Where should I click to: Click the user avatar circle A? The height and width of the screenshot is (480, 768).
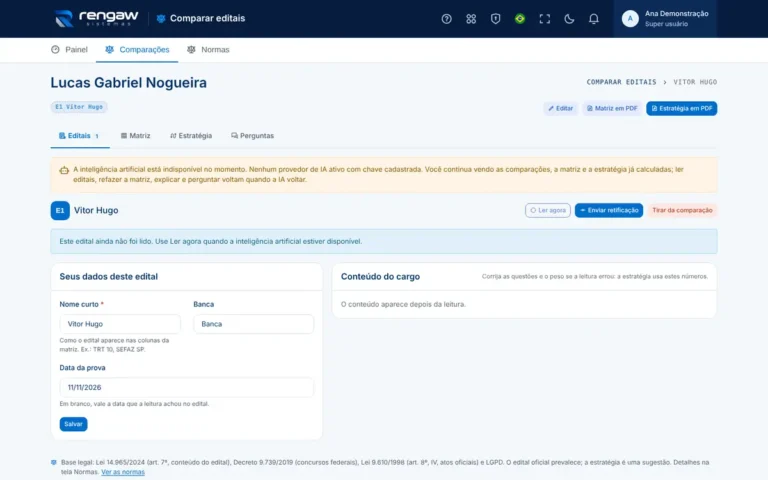[x=630, y=19]
